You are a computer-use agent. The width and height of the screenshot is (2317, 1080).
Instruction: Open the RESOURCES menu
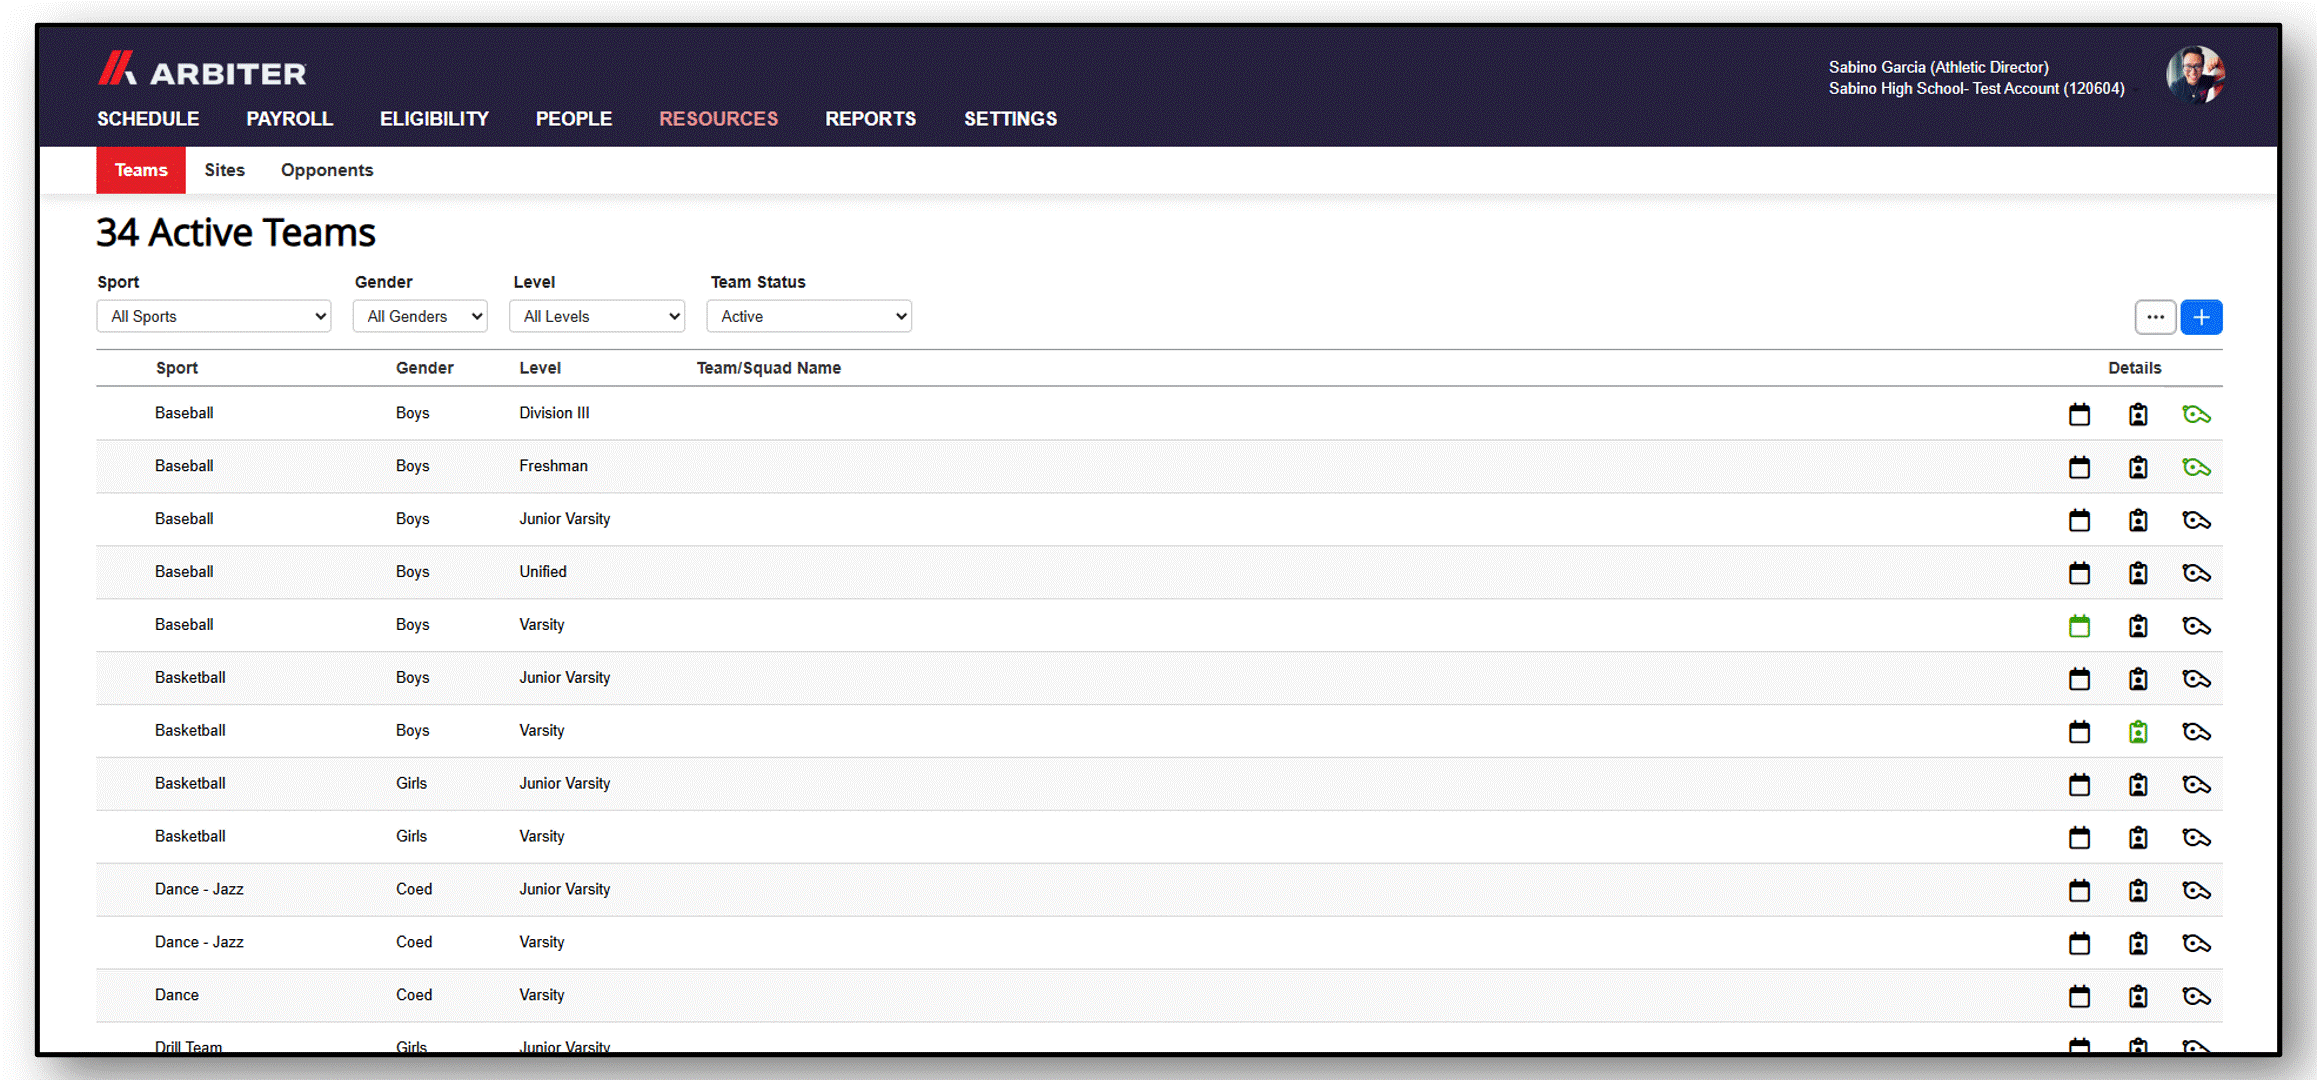click(718, 119)
